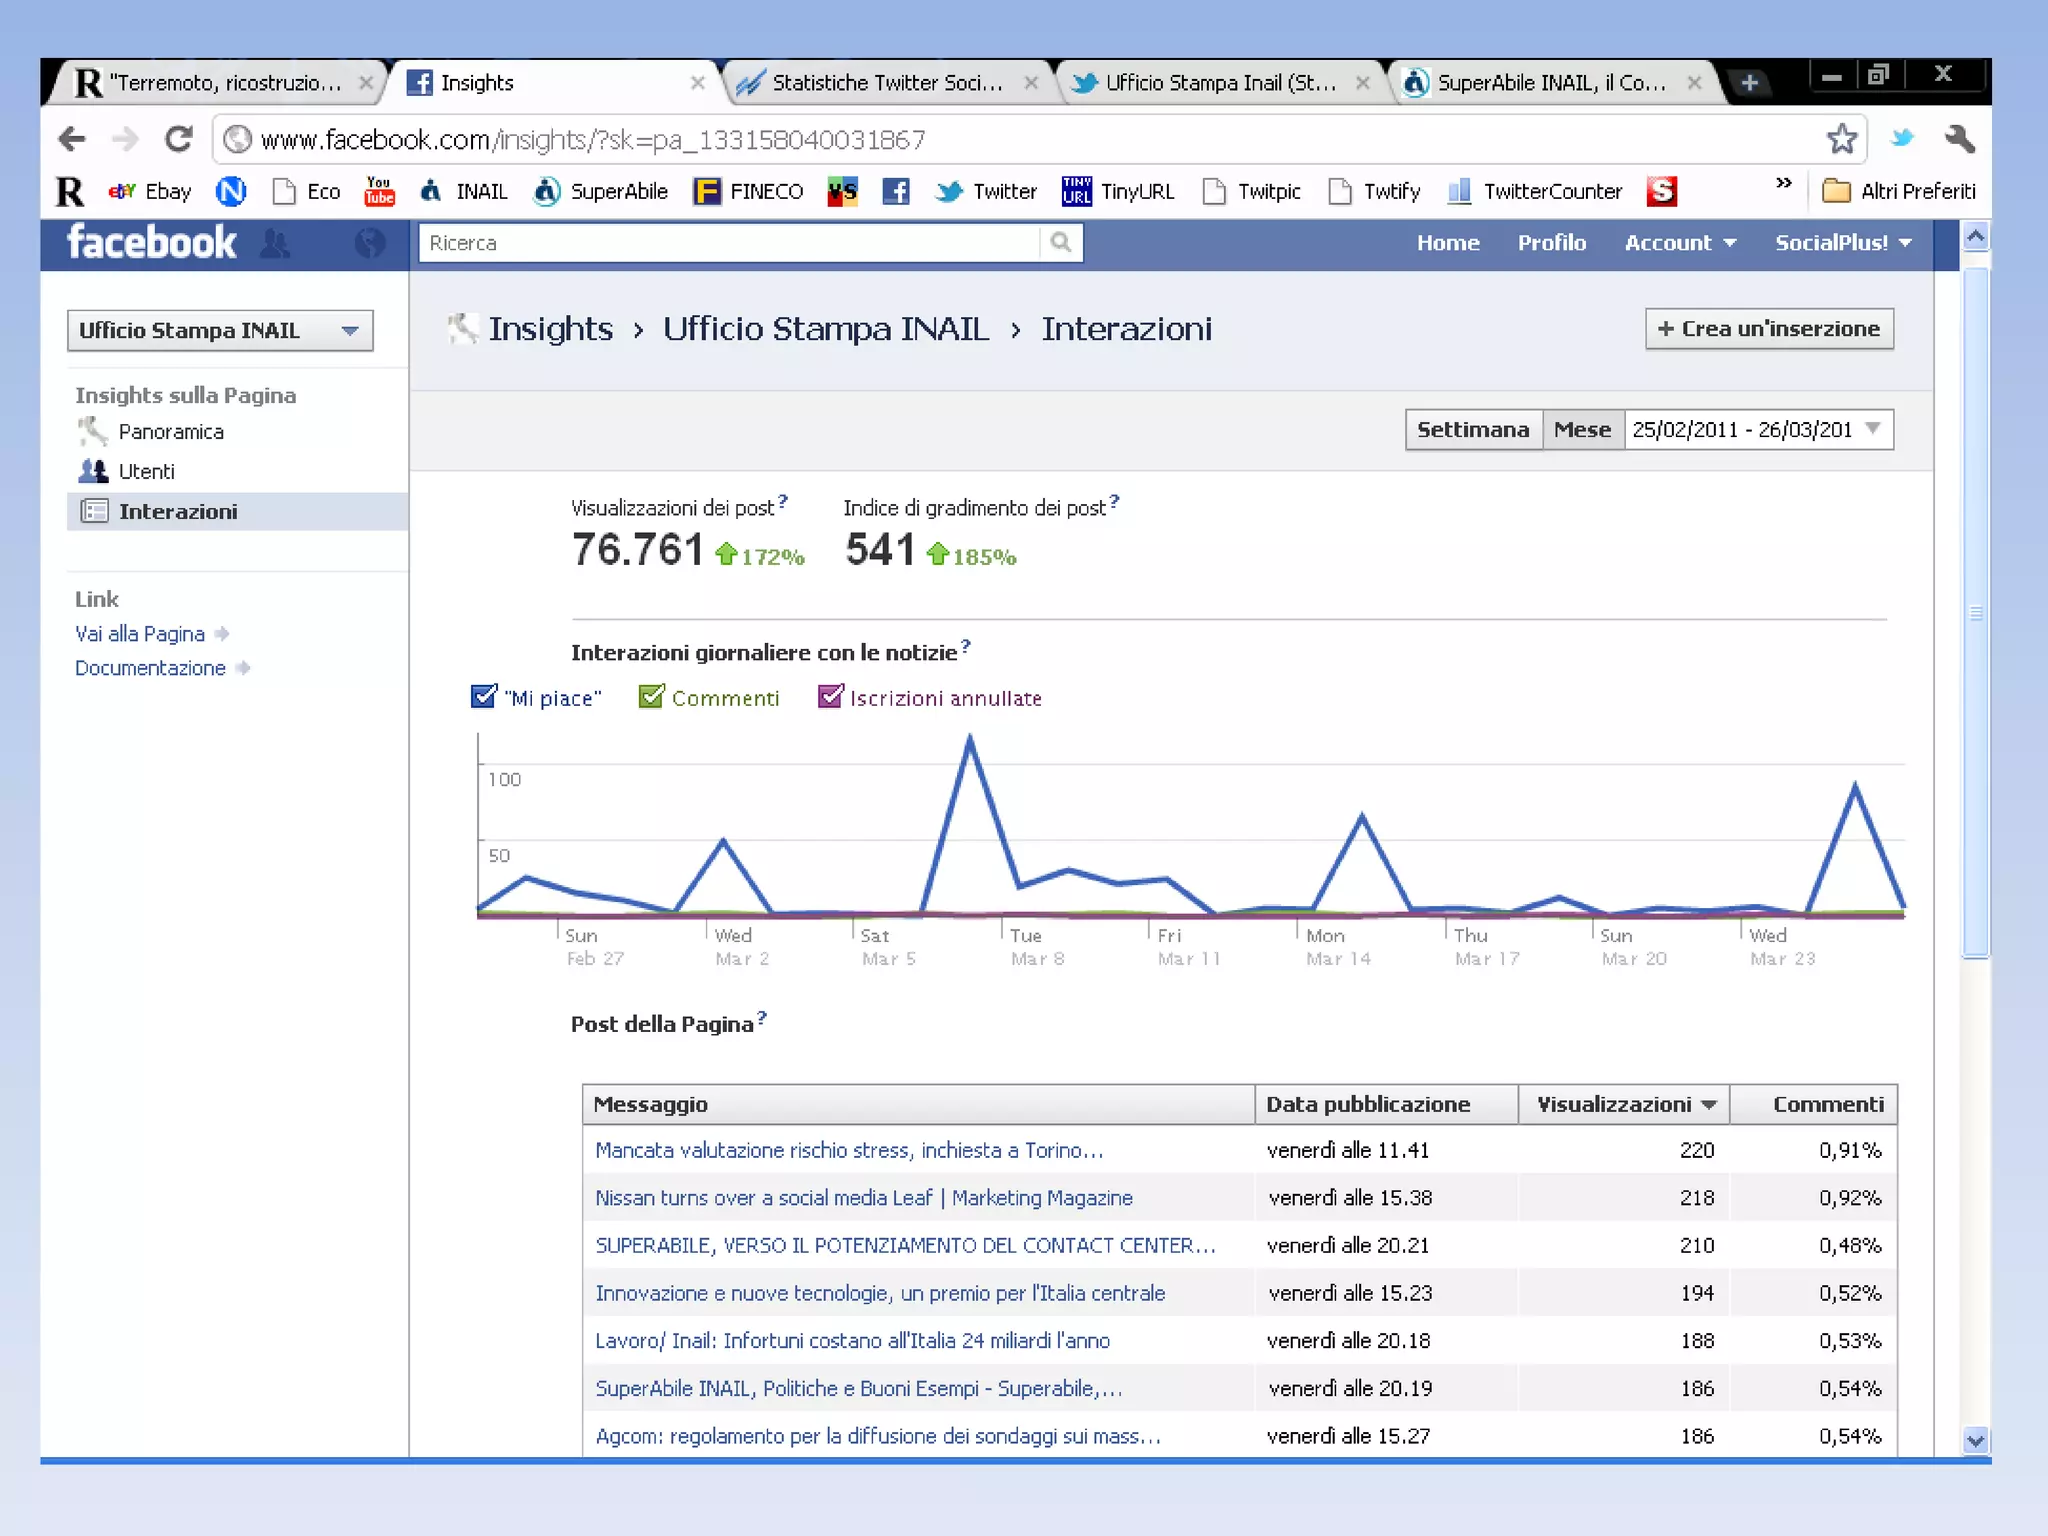
Task: Click the Ricerca search field
Action: [x=730, y=243]
